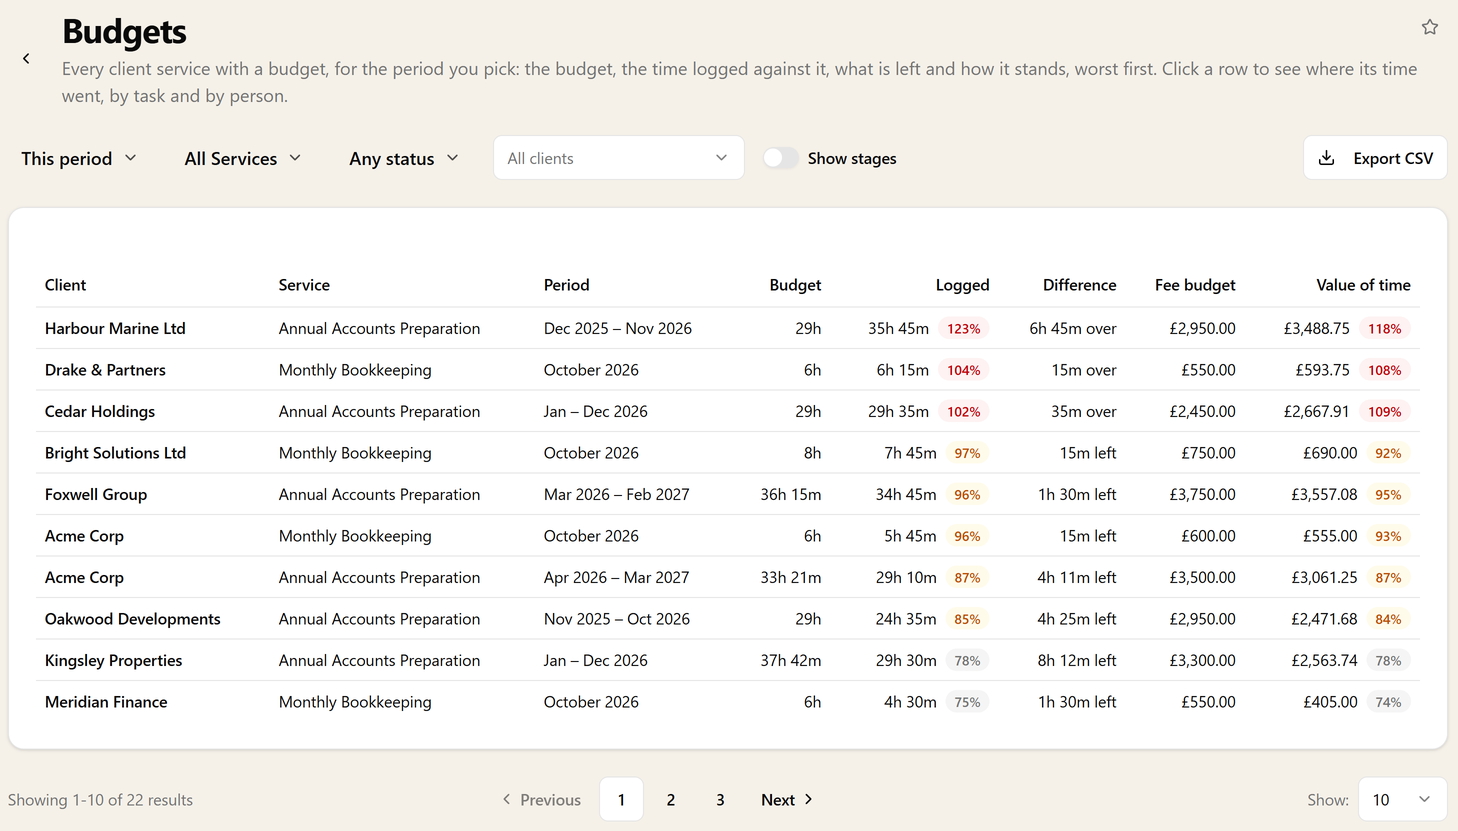Open the Drake & Partners row
The image size is (1458, 831).
coord(728,370)
